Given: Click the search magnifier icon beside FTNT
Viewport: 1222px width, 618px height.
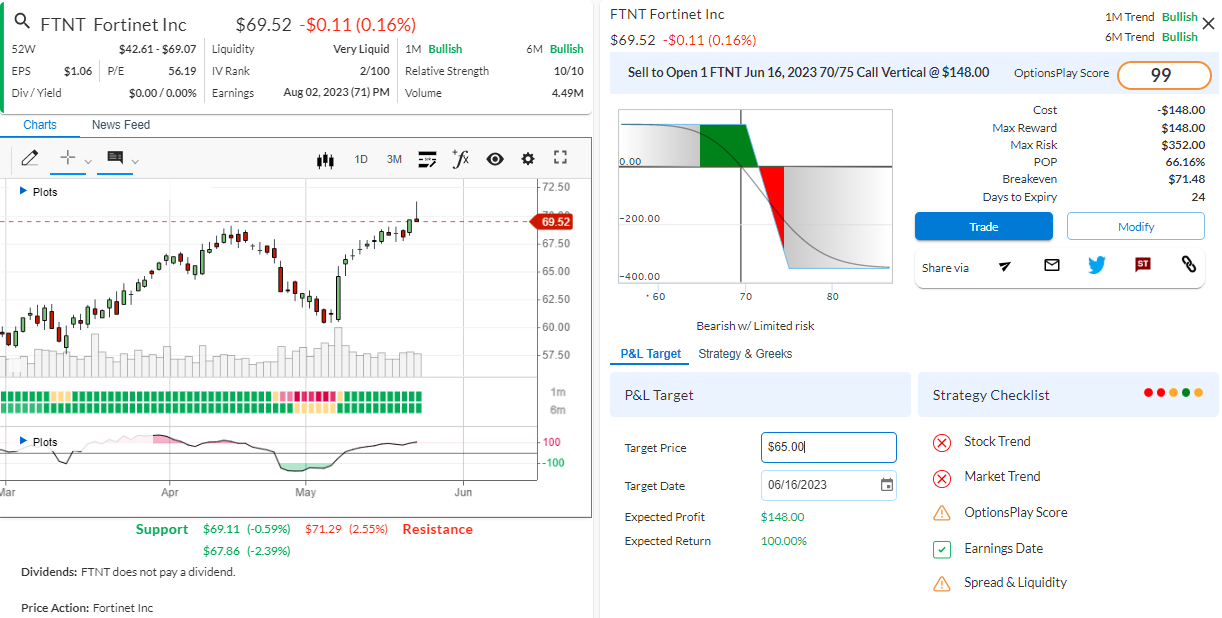Looking at the screenshot, I should 21,23.
